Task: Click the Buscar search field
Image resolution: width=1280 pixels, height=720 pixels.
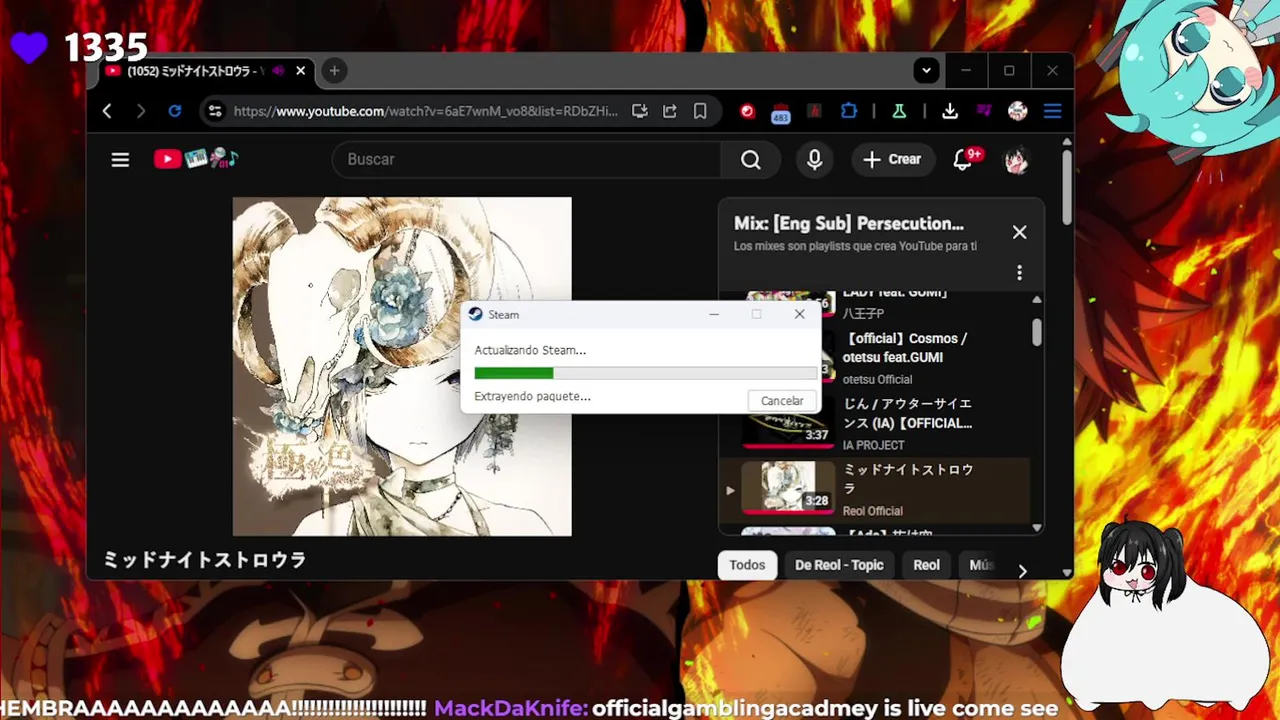Action: [x=526, y=159]
